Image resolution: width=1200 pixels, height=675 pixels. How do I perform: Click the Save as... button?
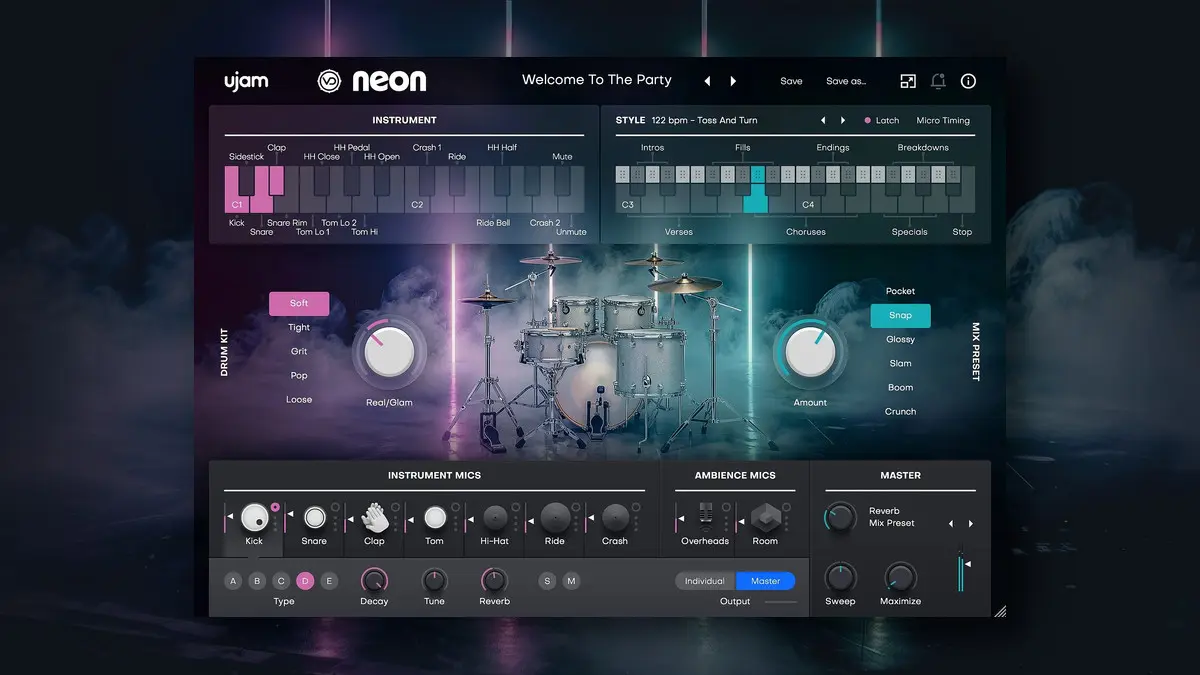[846, 81]
